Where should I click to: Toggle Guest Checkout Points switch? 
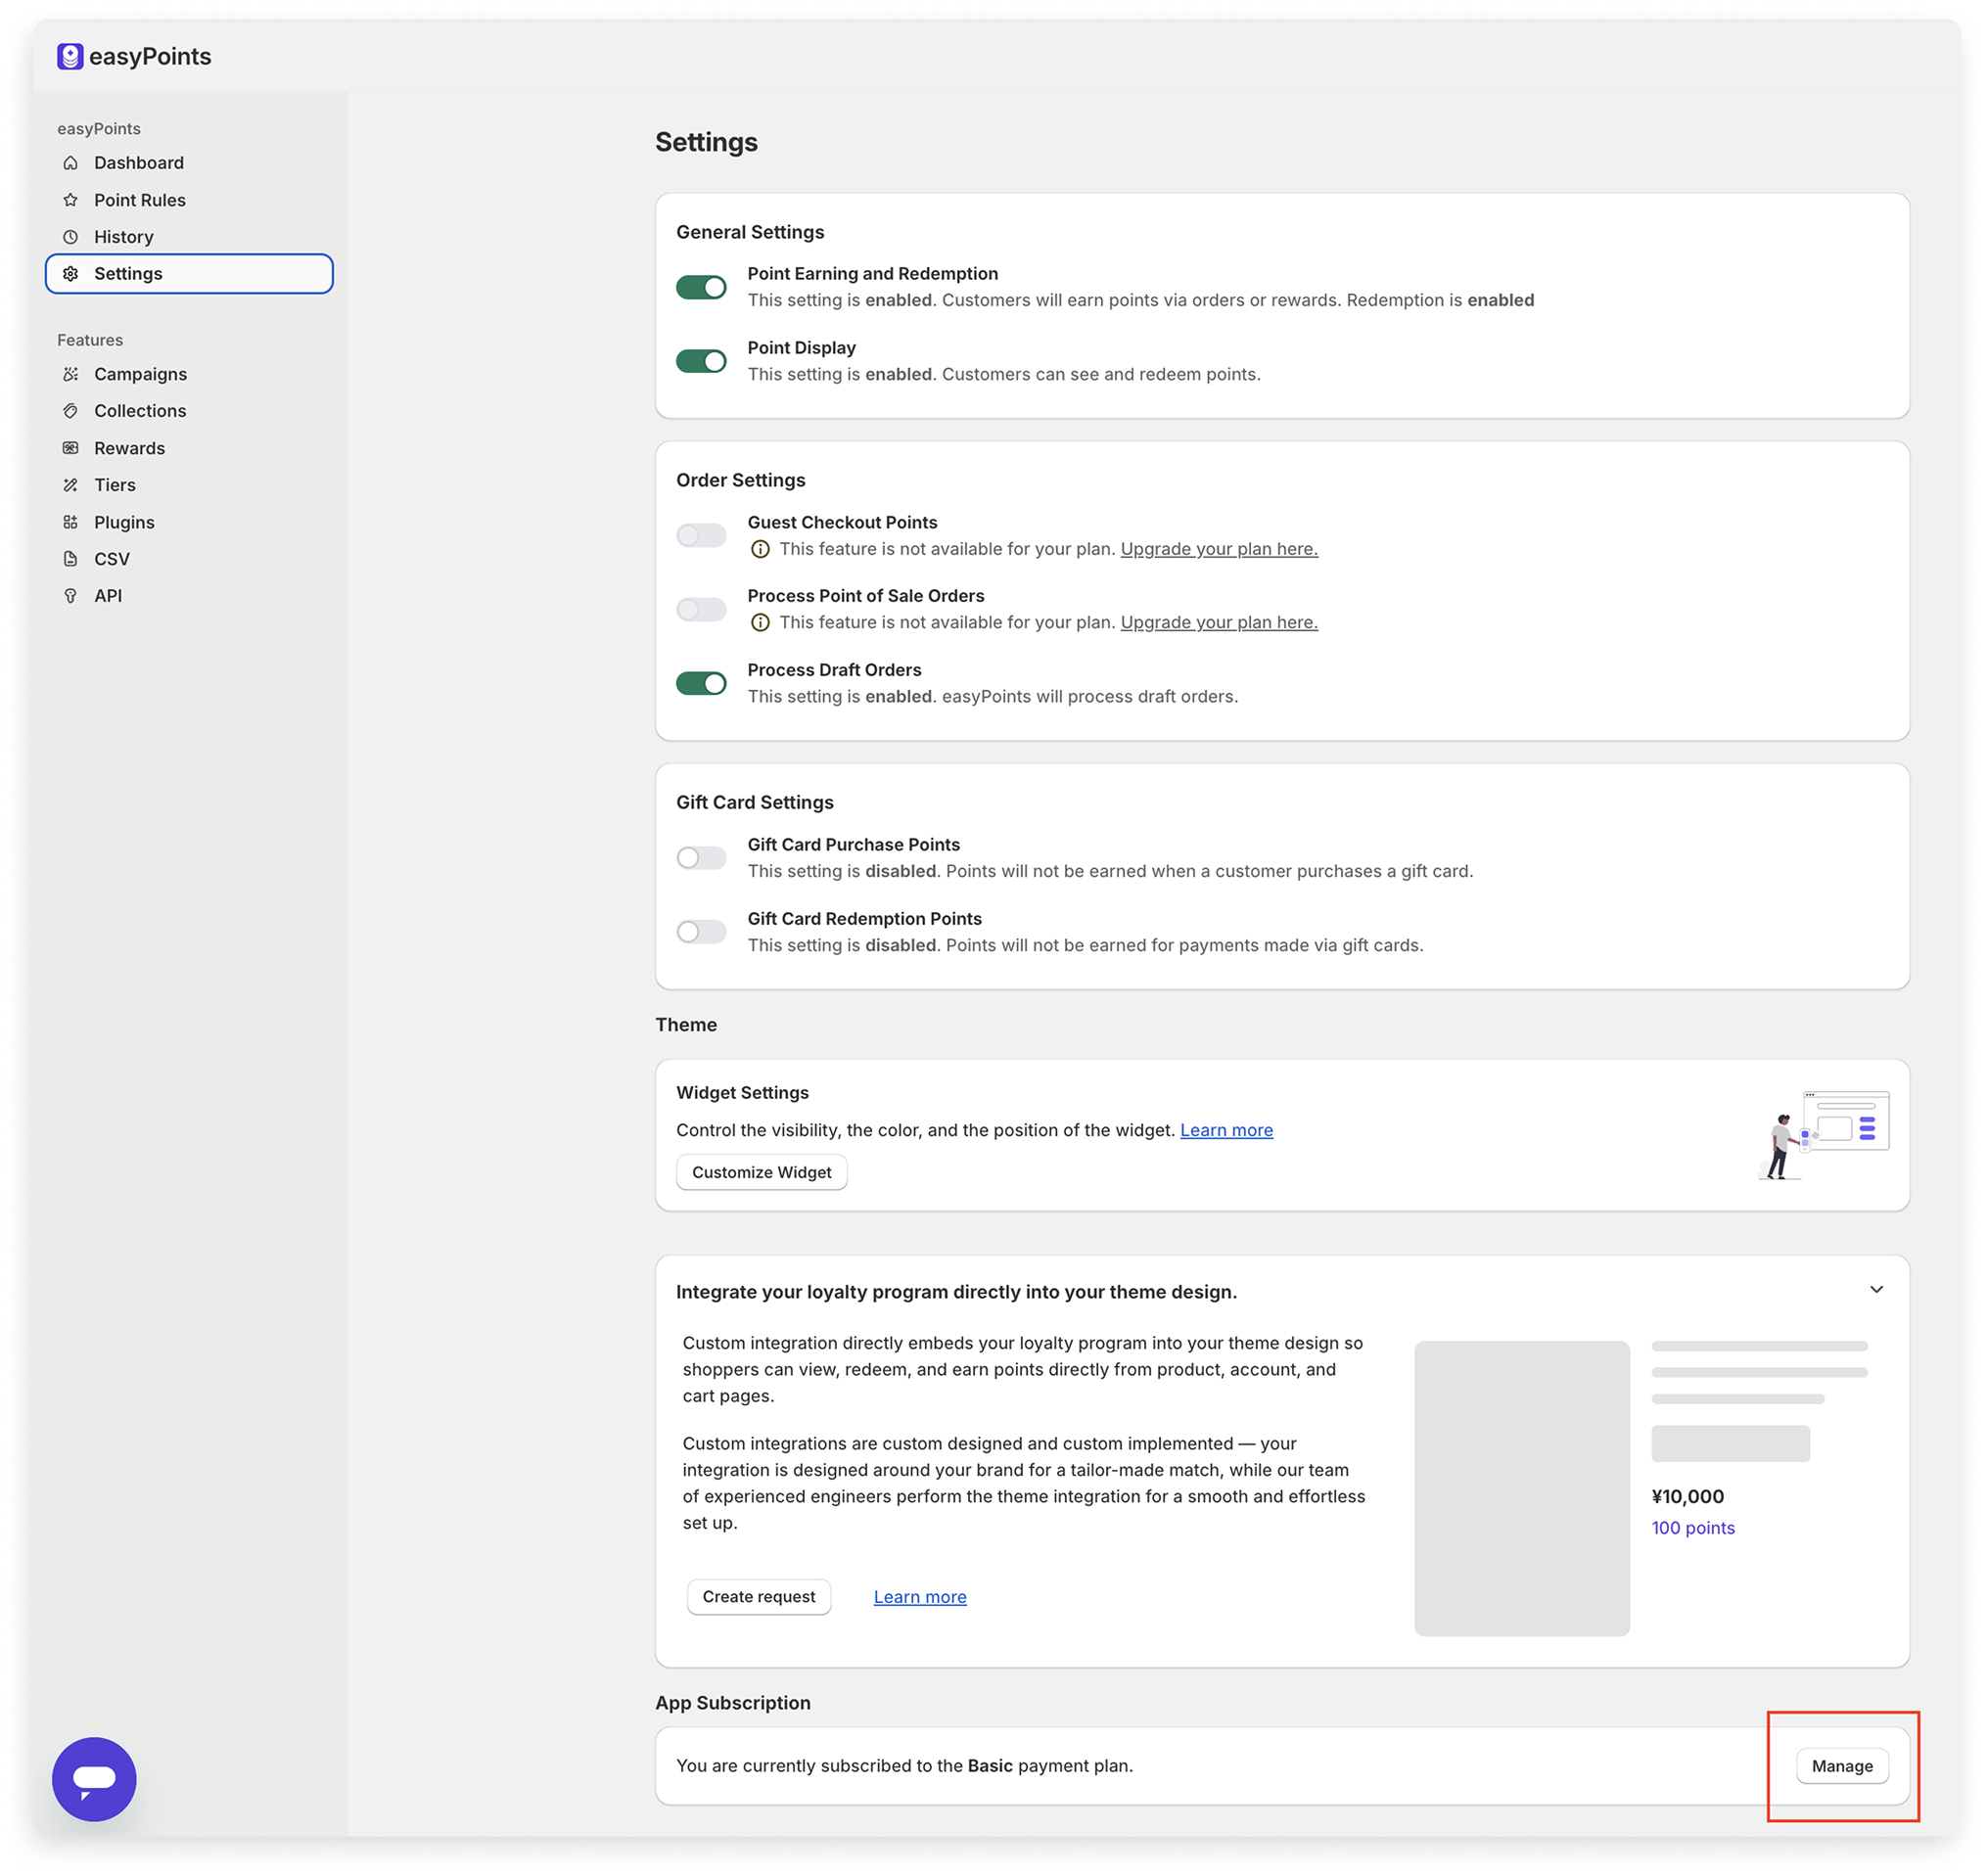tap(701, 536)
